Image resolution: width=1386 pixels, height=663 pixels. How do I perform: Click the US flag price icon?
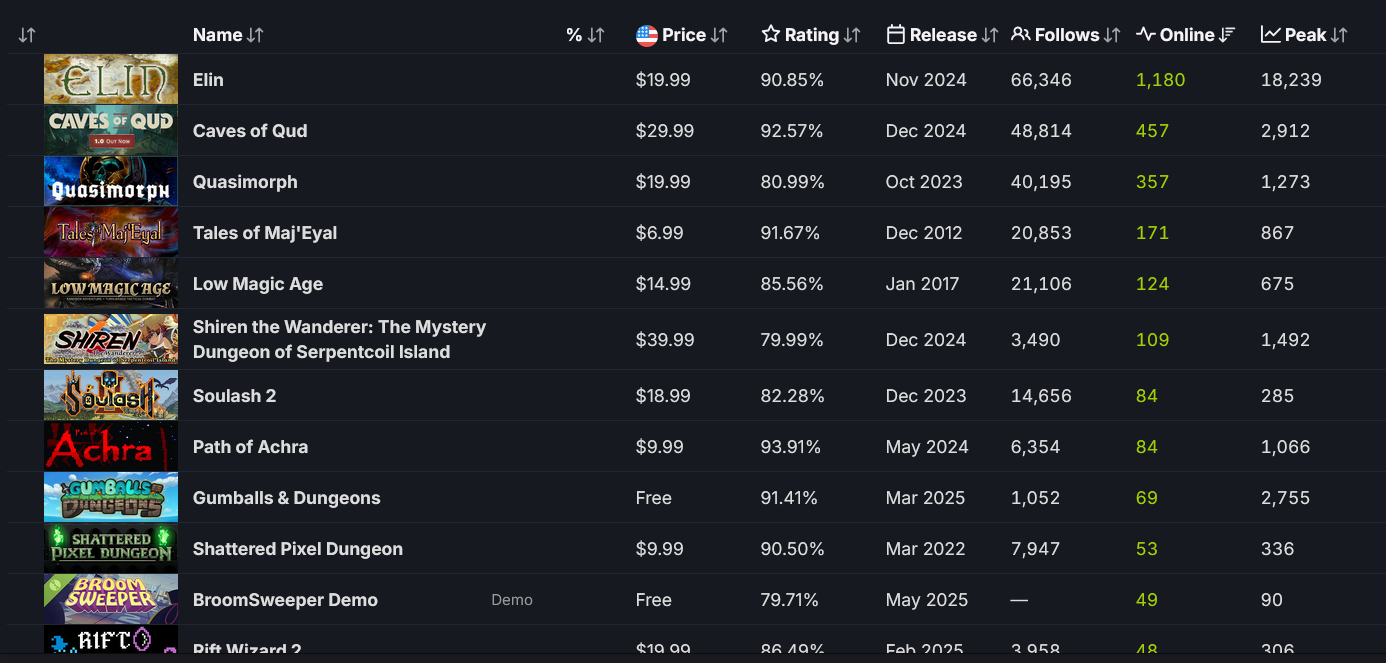click(647, 35)
